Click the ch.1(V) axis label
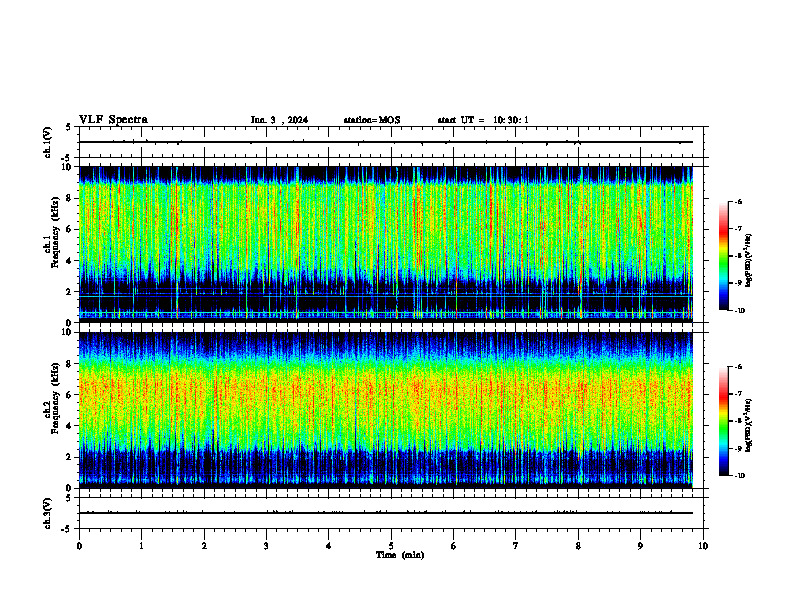The image size is (792, 612). pyautogui.click(x=48, y=142)
